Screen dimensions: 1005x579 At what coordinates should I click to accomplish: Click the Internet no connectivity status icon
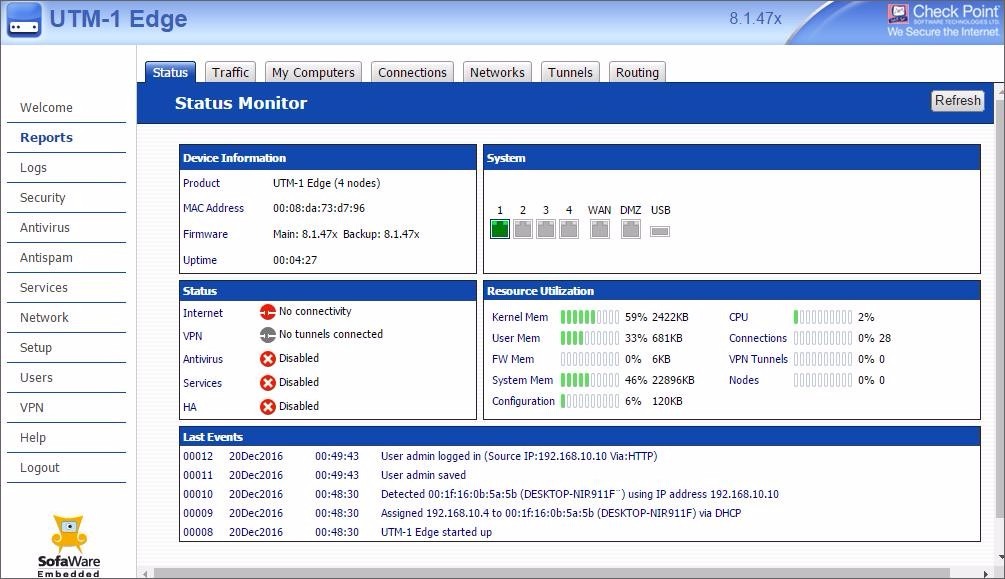[x=268, y=312]
